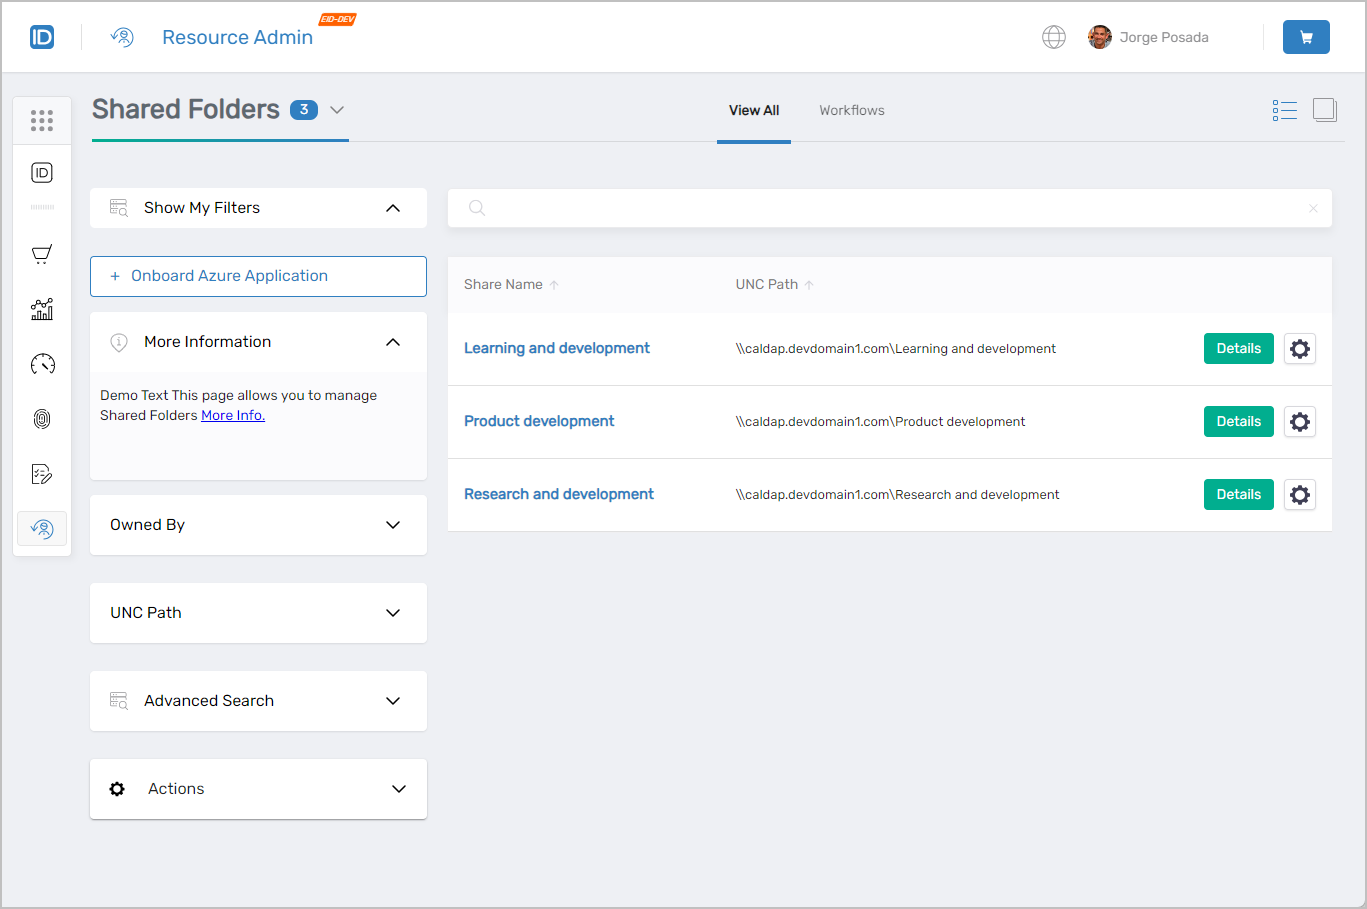Open the tasks checklist sidebar icon
Image resolution: width=1367 pixels, height=909 pixels.
(x=41, y=473)
